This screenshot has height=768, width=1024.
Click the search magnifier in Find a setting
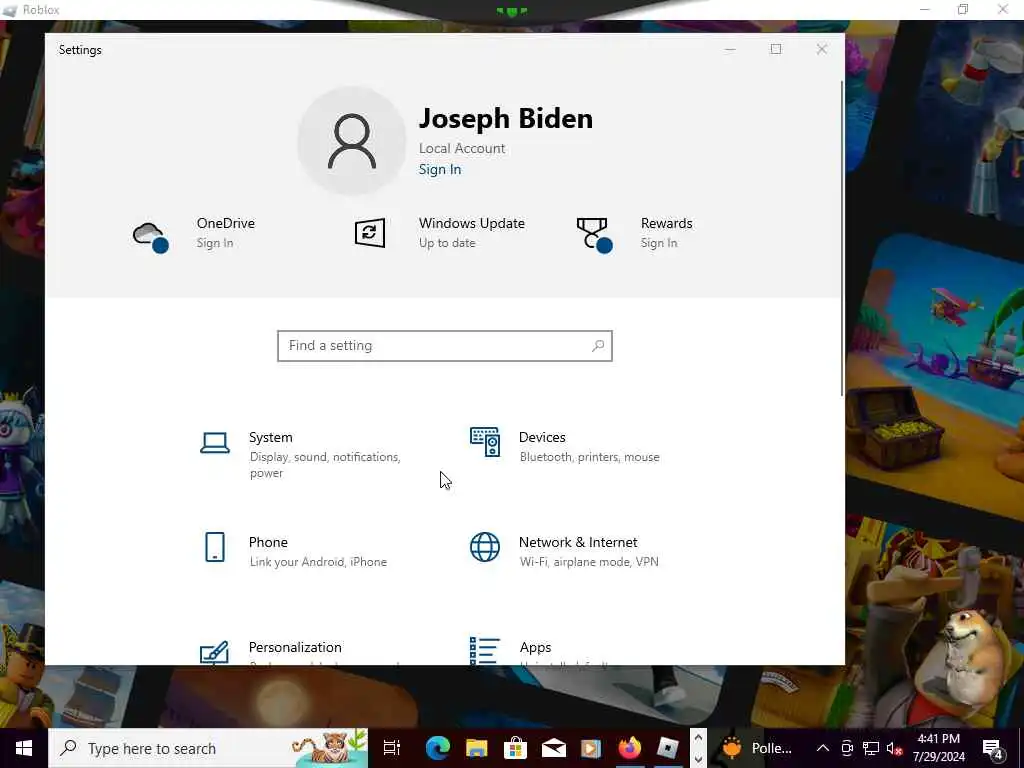point(598,345)
